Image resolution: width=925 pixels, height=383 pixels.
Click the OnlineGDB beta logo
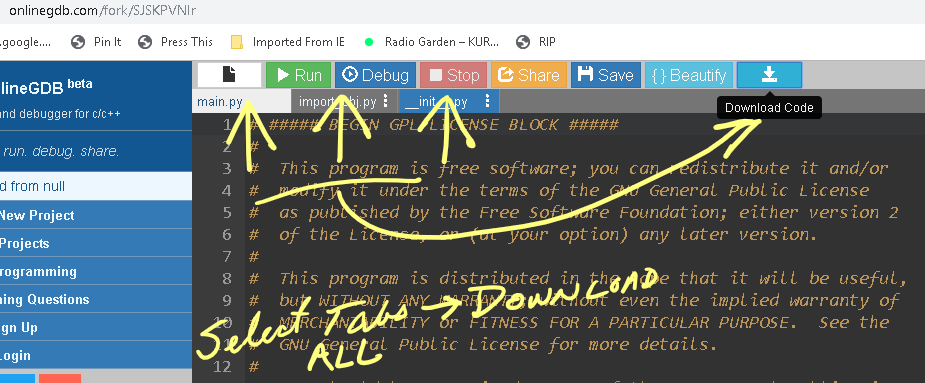pos(46,86)
